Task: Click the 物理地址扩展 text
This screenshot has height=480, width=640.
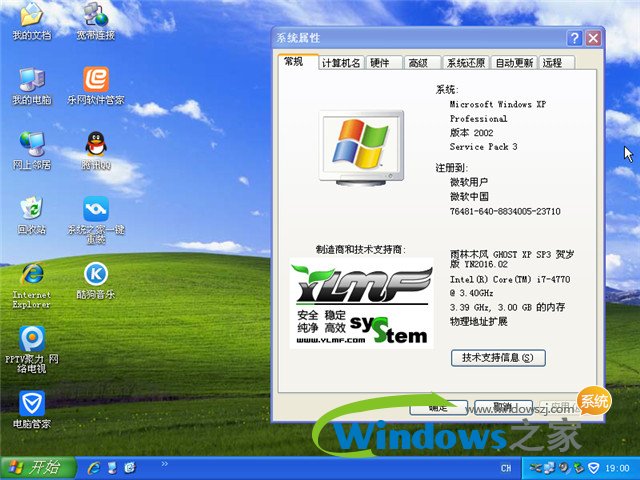Action: pyautogui.click(x=478, y=322)
